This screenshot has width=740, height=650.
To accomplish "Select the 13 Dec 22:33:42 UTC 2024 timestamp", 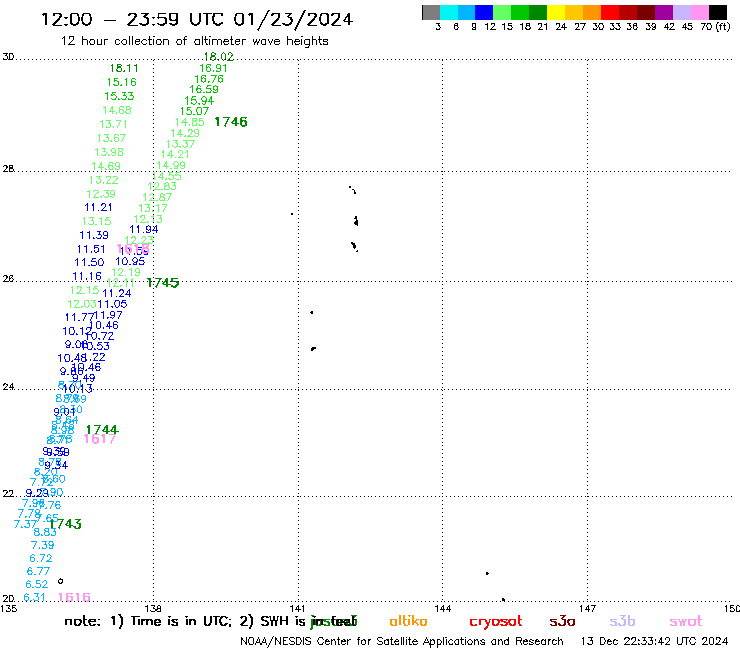I will click(655, 642).
